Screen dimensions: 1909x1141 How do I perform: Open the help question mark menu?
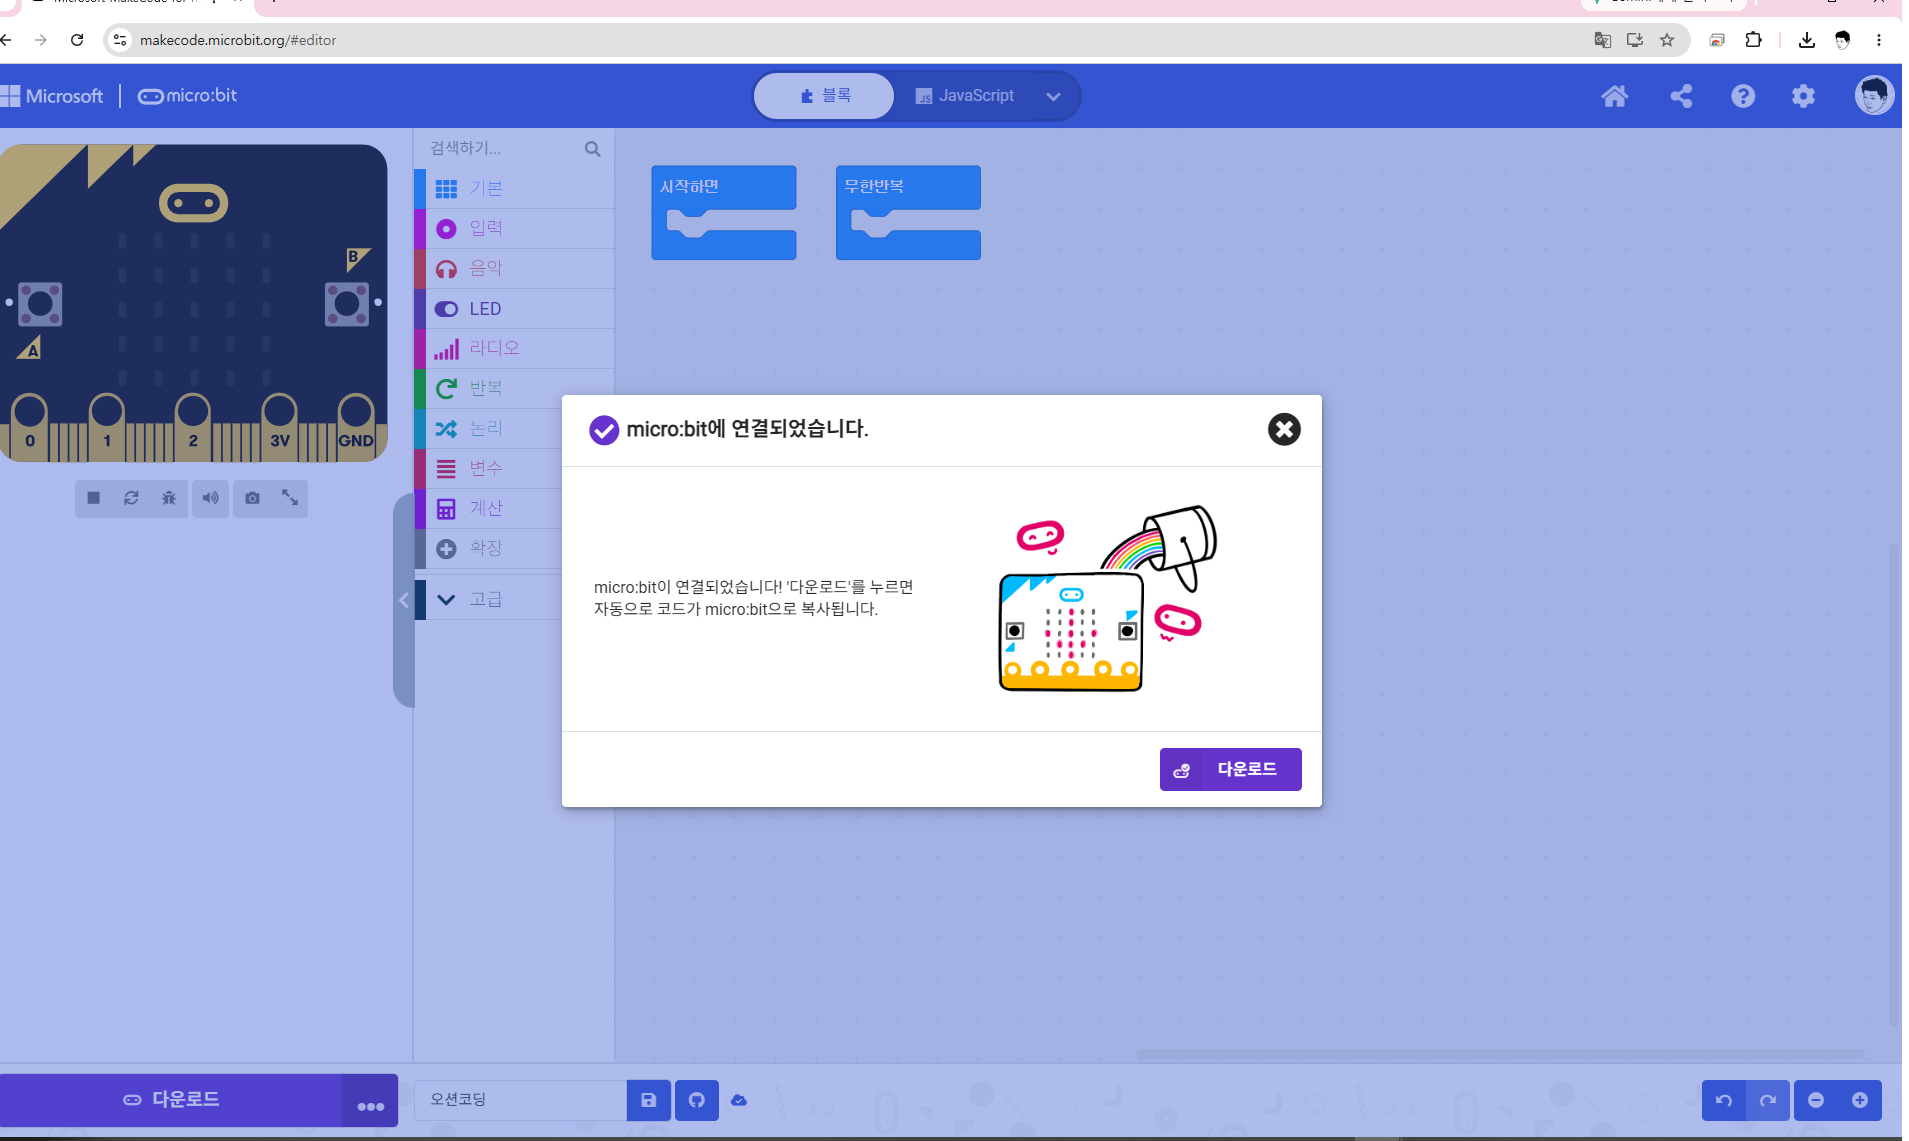coord(1743,96)
